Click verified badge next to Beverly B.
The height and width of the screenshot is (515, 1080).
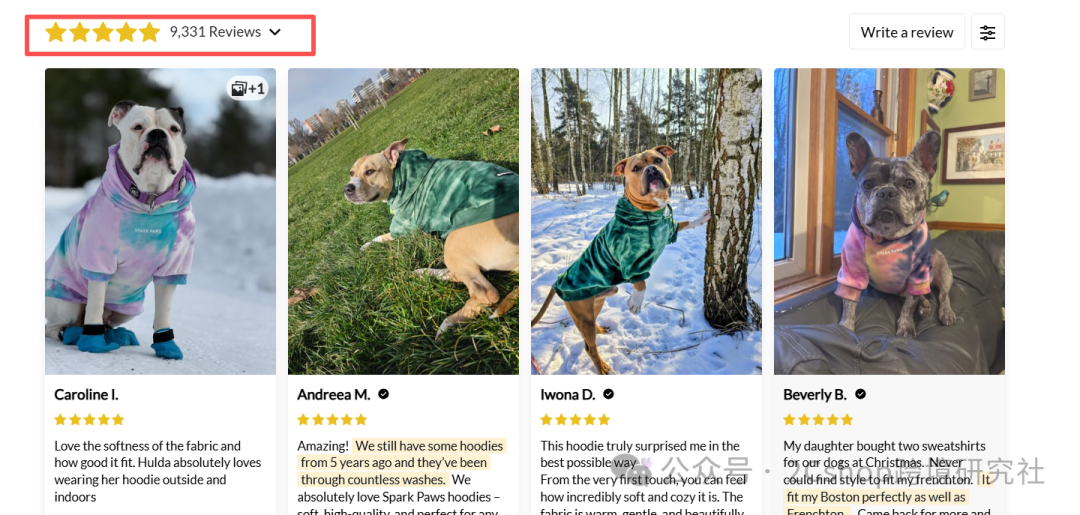click(x=860, y=395)
